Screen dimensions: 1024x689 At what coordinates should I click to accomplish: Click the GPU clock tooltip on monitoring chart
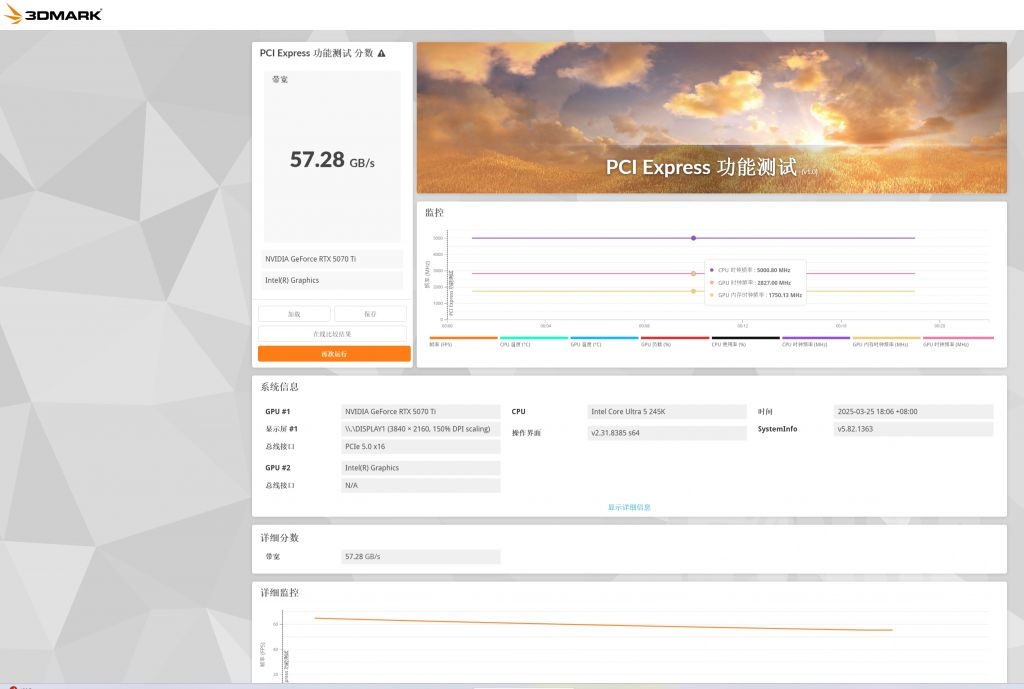pos(756,283)
